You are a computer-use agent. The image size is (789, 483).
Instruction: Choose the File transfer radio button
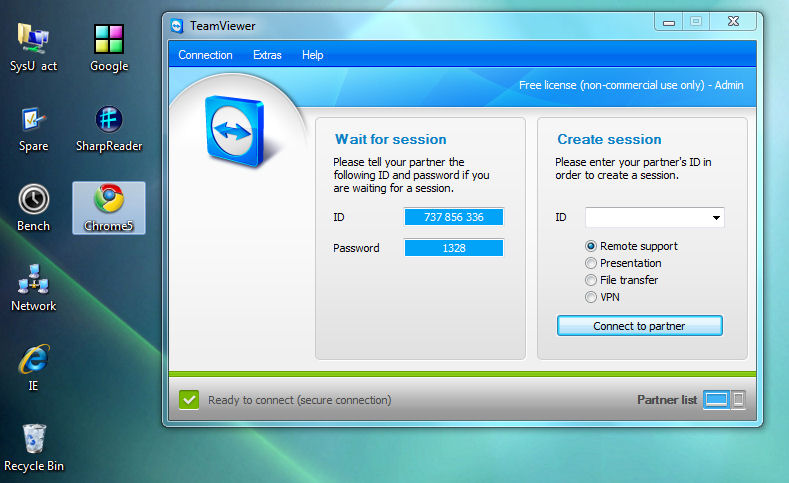pyautogui.click(x=591, y=280)
